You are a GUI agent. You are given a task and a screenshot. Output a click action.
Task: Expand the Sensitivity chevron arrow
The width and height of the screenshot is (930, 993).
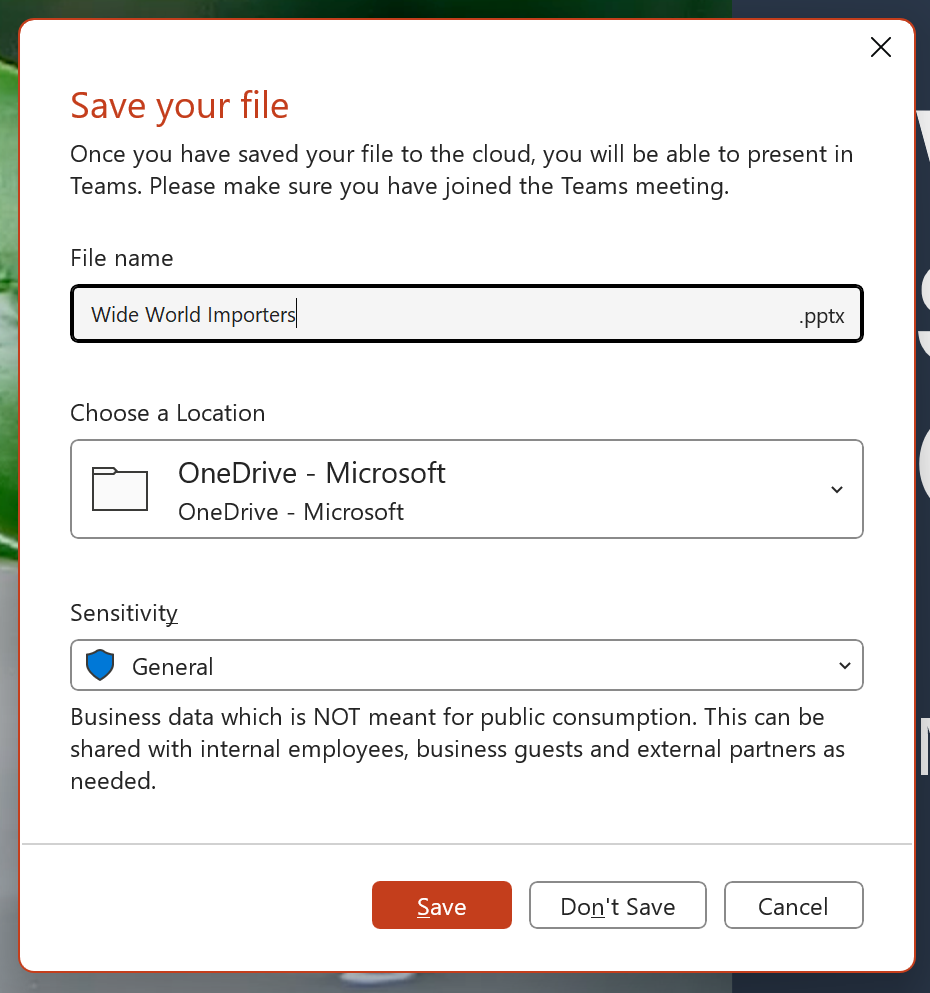coord(844,666)
